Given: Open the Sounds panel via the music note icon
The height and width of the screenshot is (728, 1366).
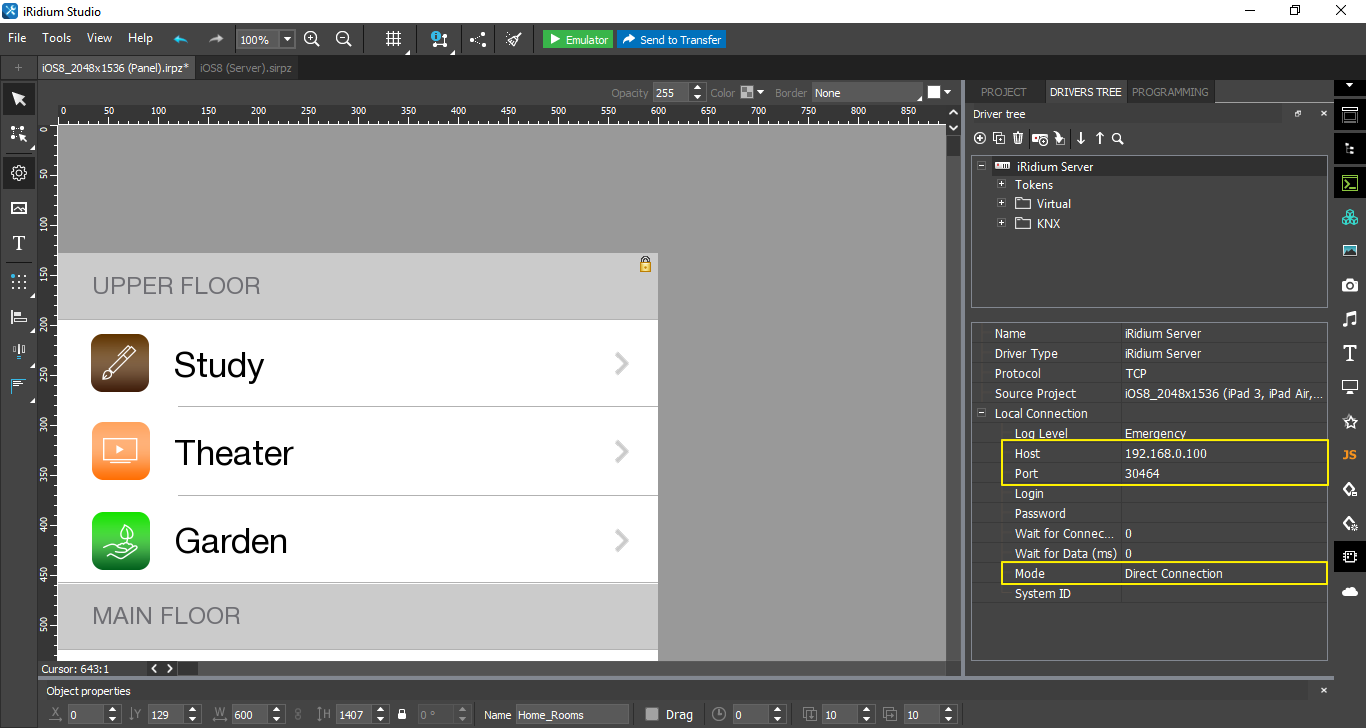Looking at the screenshot, I should point(1349,319).
